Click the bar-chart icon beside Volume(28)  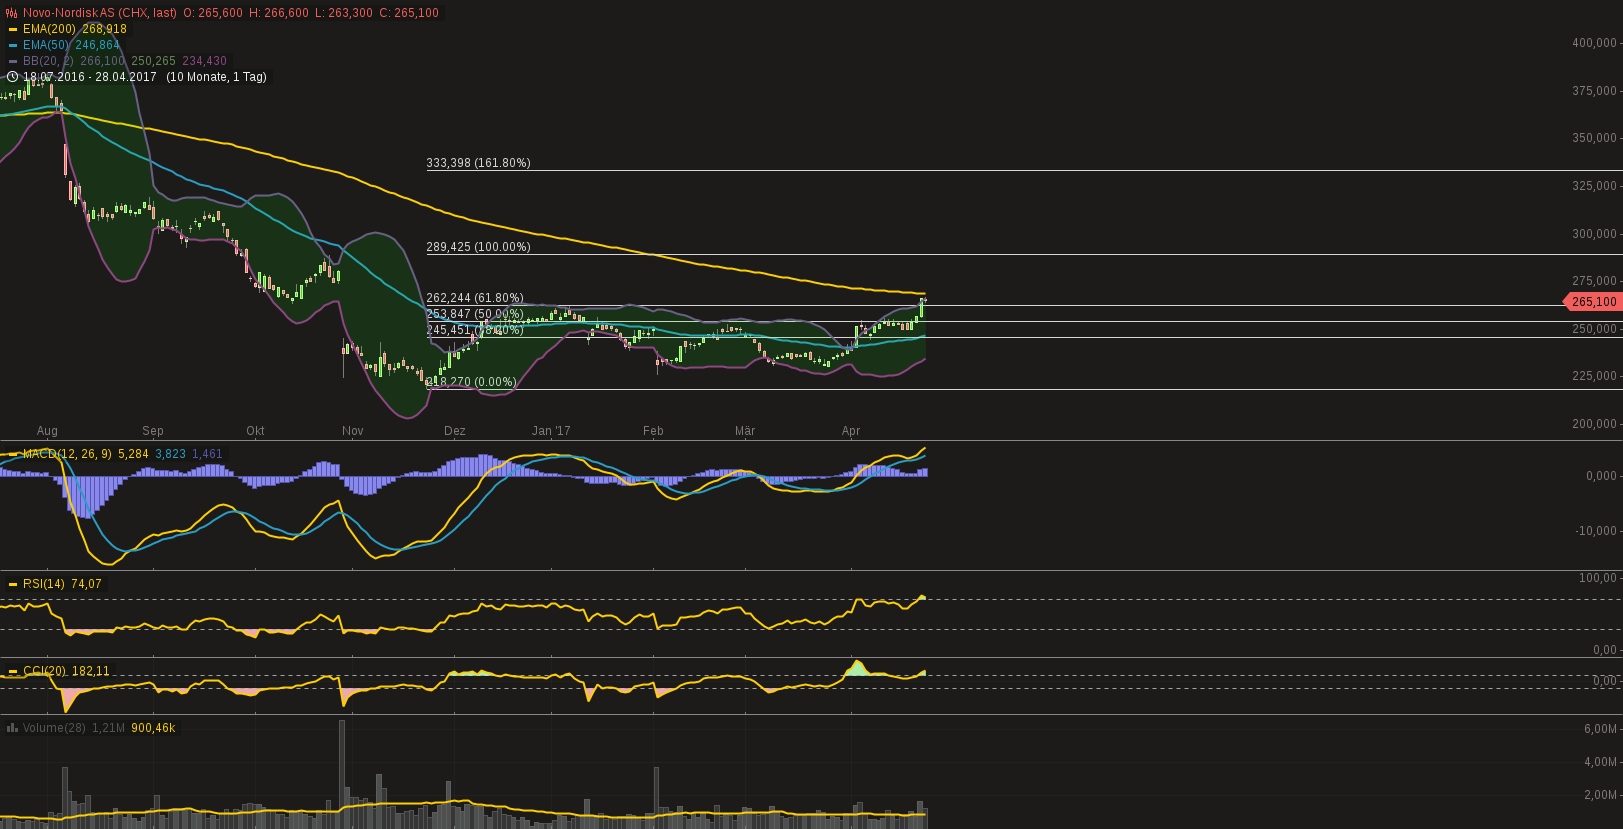click(x=12, y=728)
